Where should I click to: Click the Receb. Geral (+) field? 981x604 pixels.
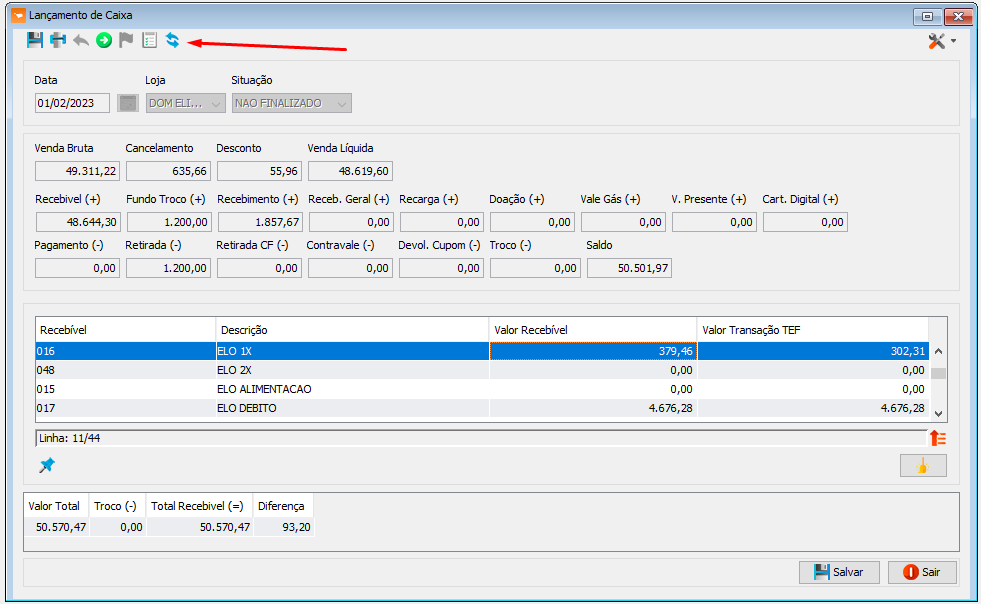(x=351, y=222)
